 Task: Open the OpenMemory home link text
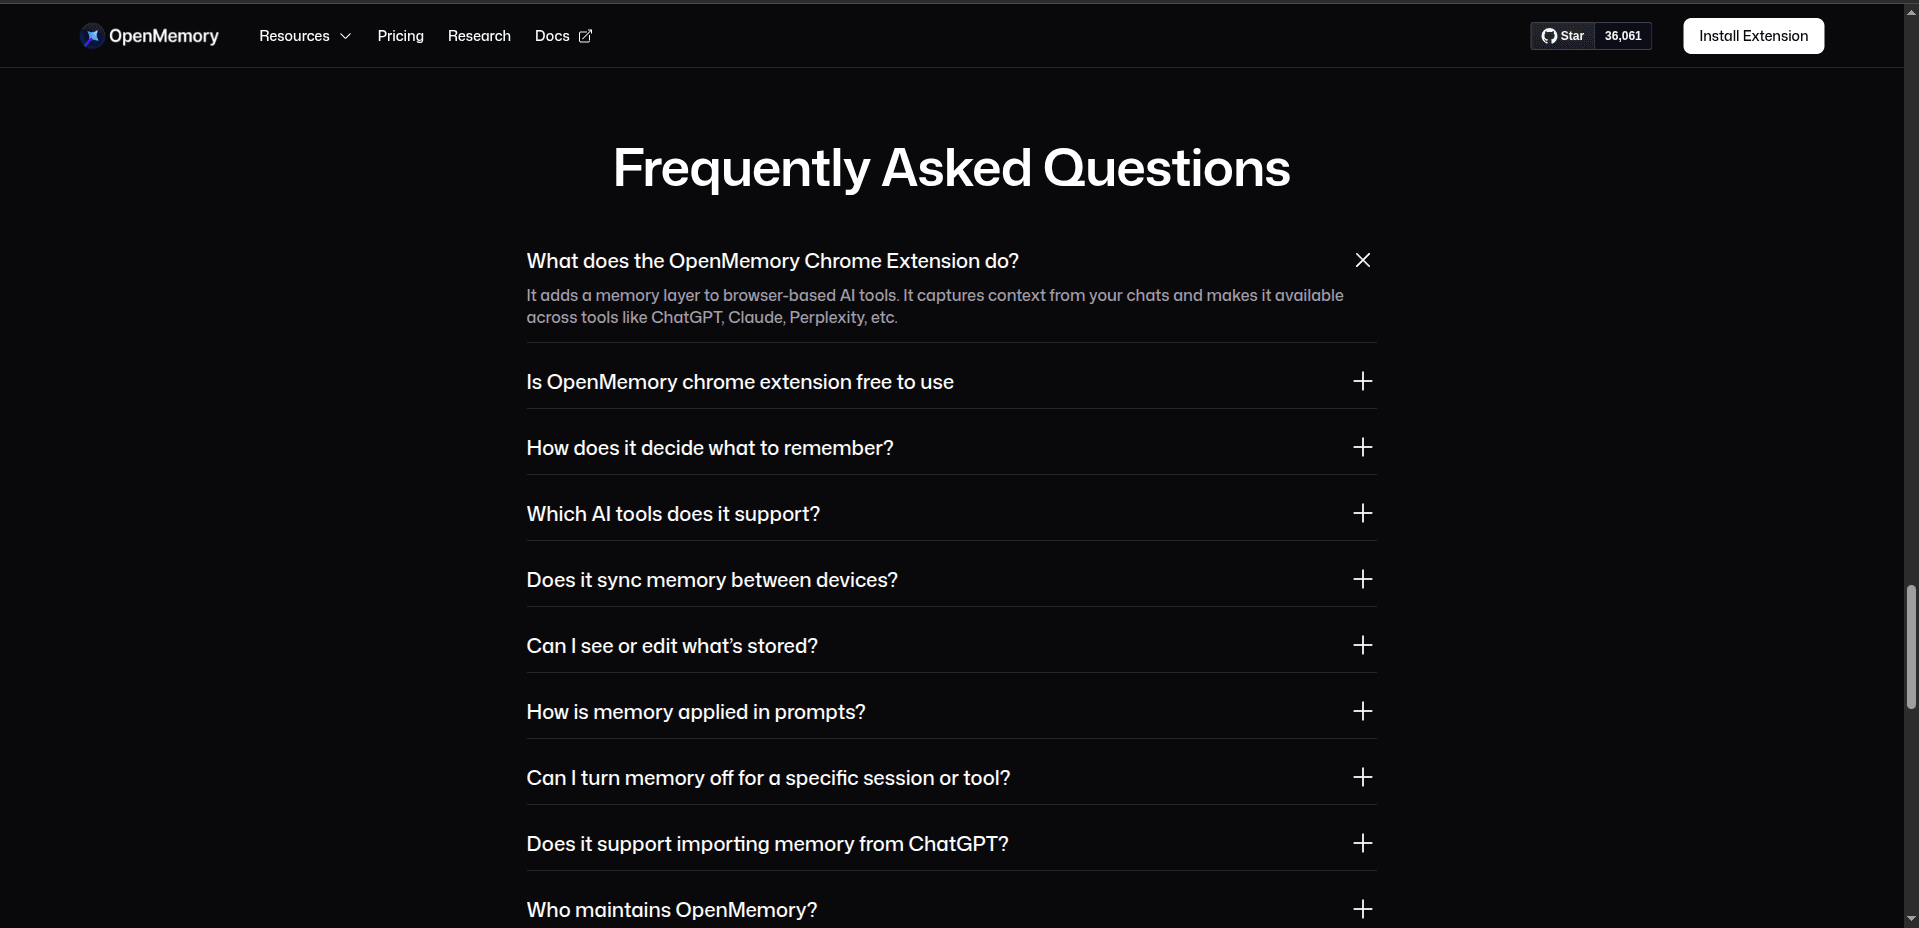(164, 36)
